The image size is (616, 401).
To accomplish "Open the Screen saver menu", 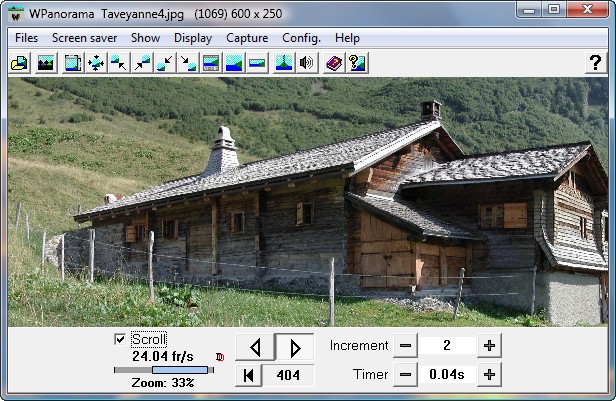I will pos(84,38).
